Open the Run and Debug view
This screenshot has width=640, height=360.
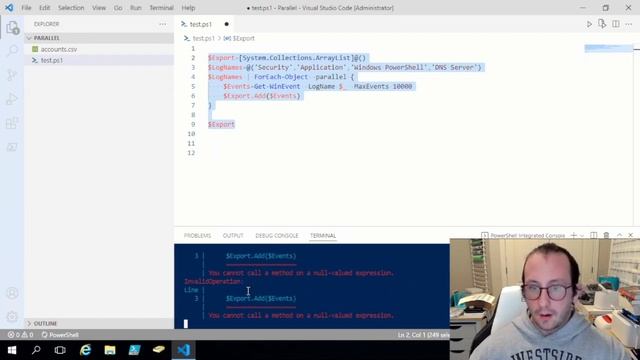[12, 99]
